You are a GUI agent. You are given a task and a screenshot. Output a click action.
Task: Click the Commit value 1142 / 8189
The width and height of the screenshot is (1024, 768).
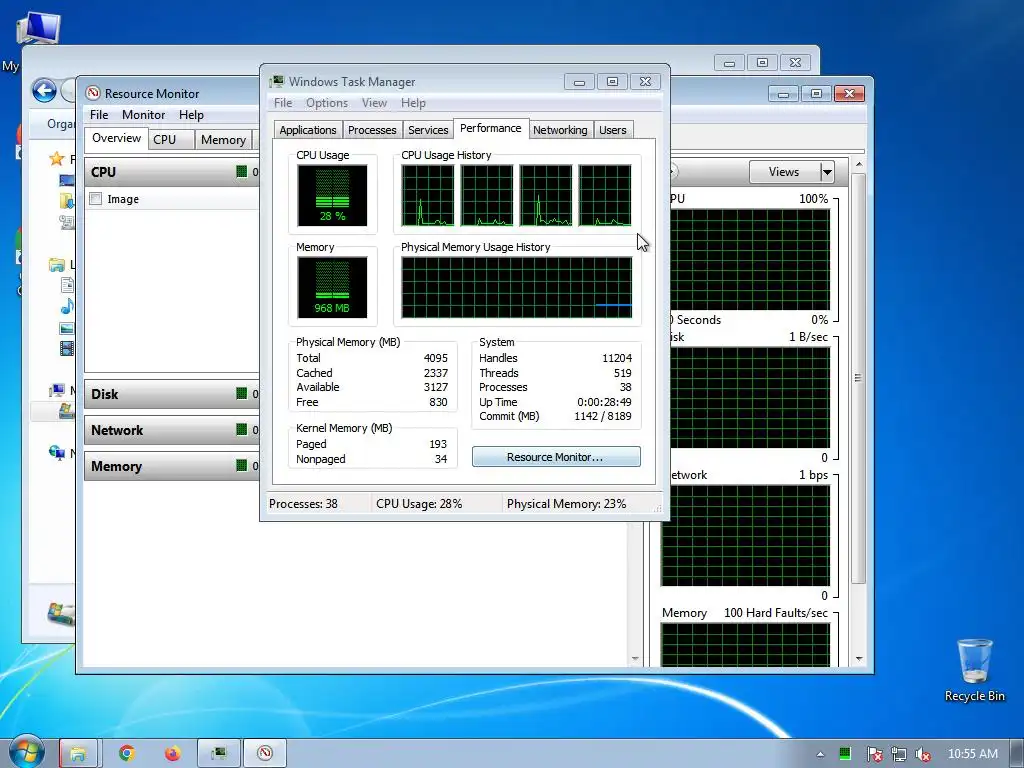coord(603,416)
